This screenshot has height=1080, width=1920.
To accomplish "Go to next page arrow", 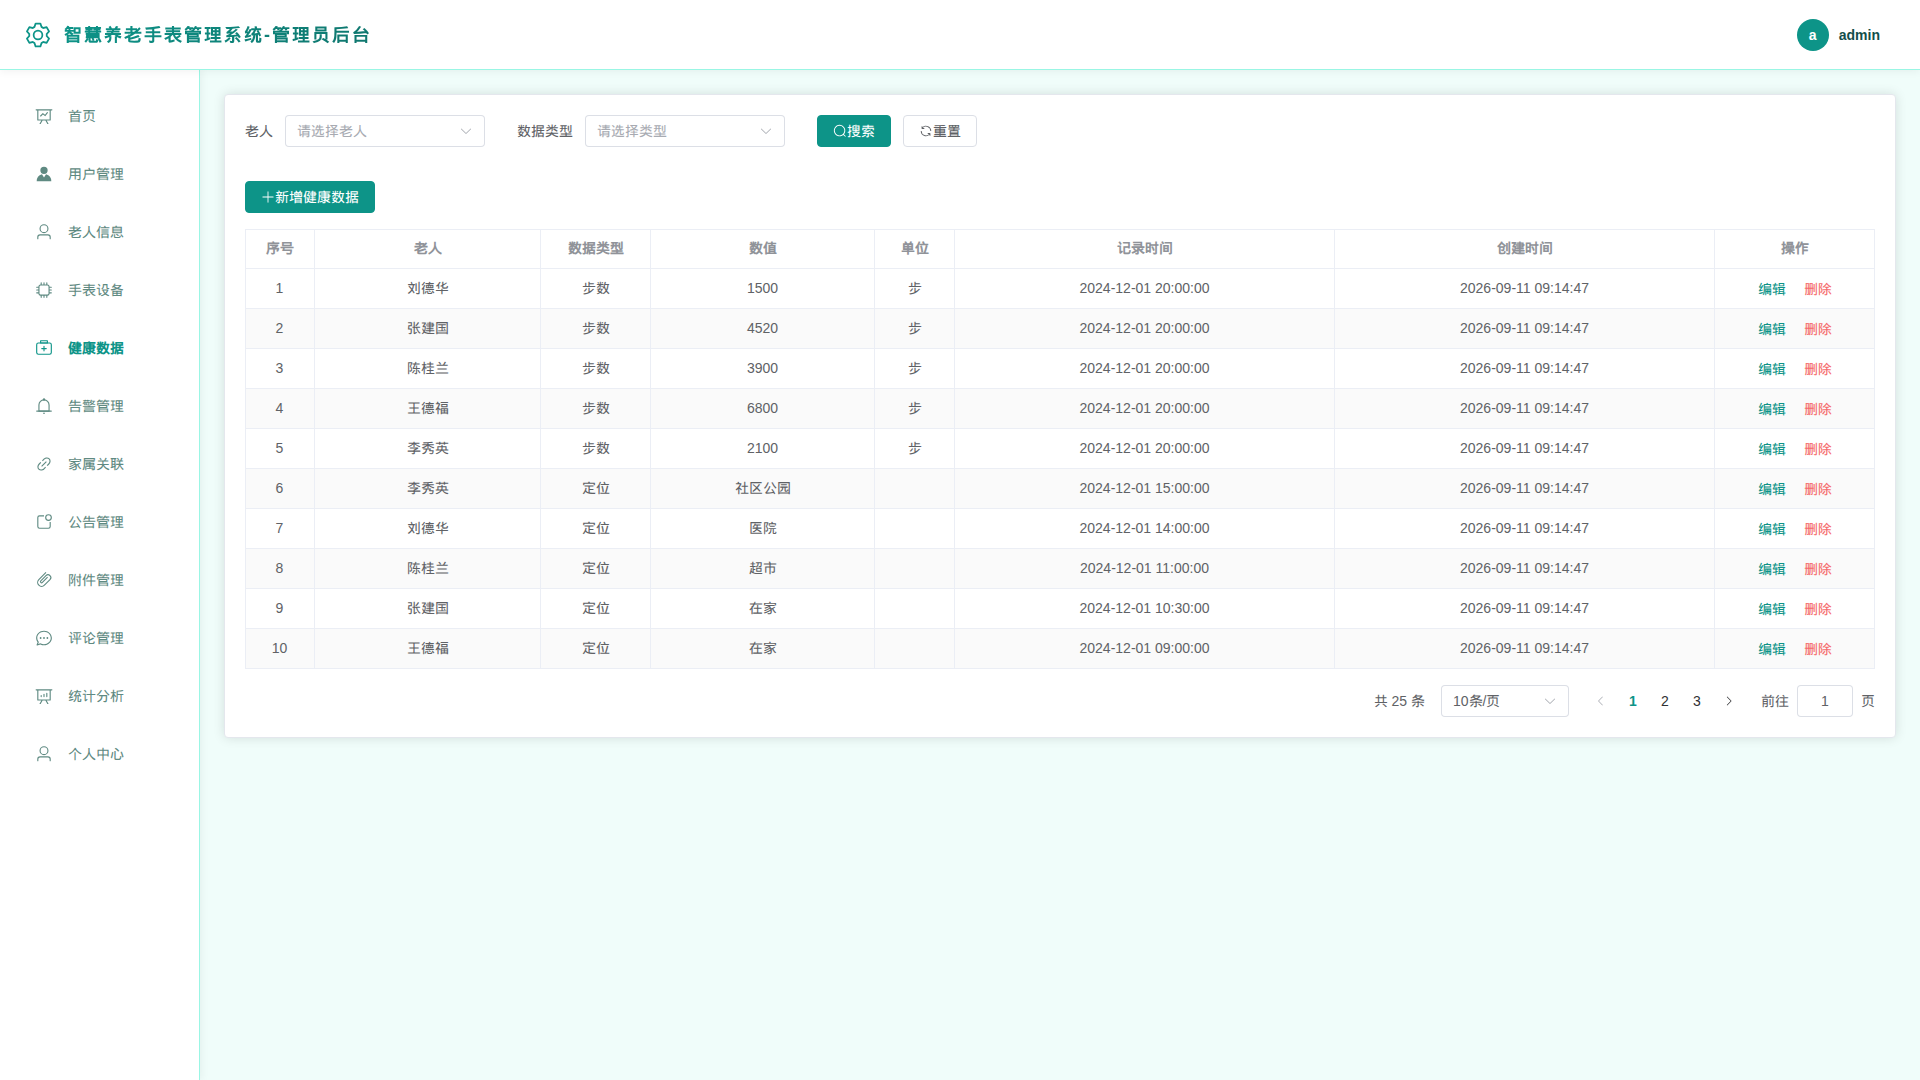I will coord(1728,701).
